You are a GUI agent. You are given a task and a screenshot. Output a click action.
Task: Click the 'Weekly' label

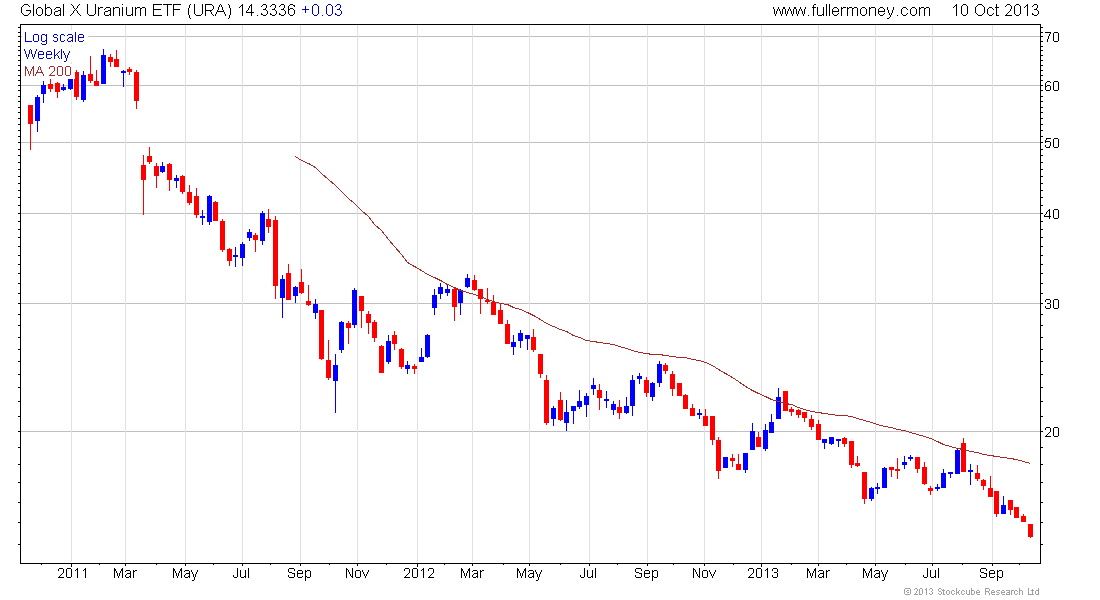coord(47,54)
